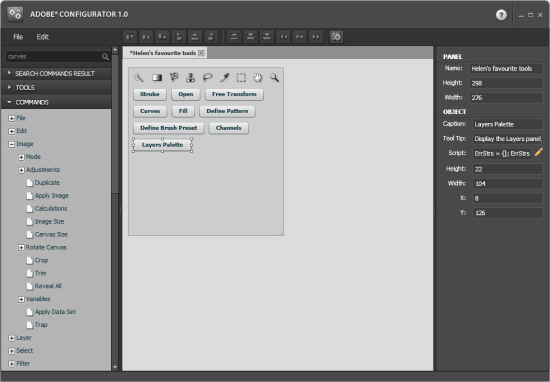Open the File menu
Viewport: 550px width, 382px height.
tap(18, 37)
